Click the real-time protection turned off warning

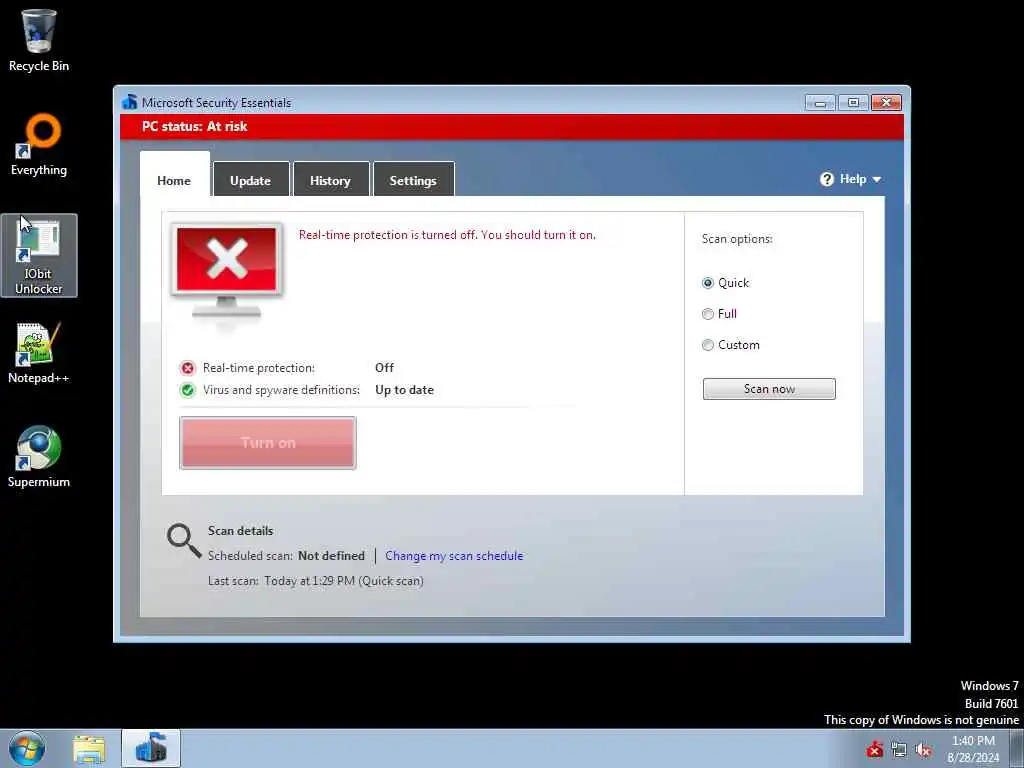click(x=447, y=235)
